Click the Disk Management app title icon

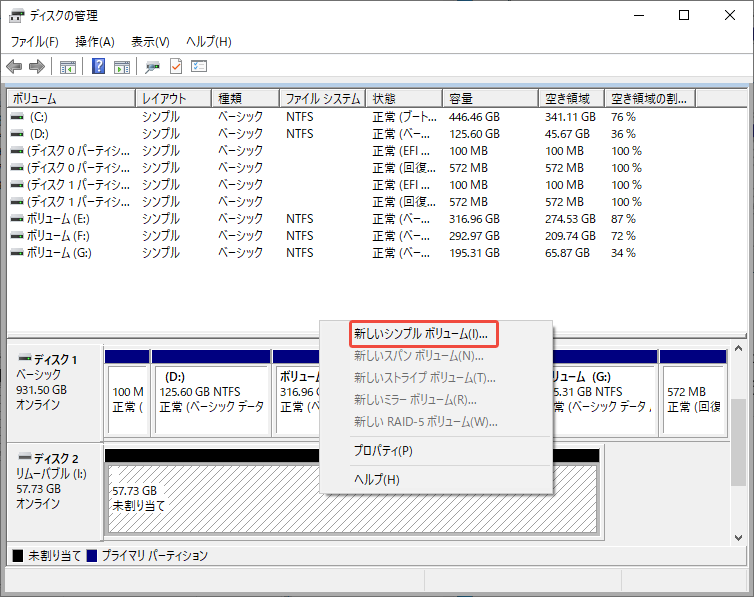coord(16,16)
